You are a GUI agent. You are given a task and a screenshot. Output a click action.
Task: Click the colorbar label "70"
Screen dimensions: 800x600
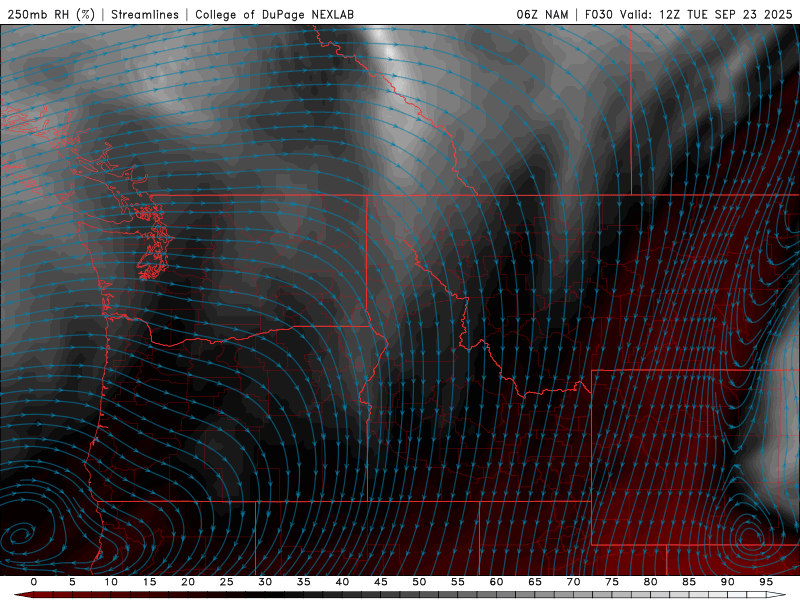coord(573,582)
